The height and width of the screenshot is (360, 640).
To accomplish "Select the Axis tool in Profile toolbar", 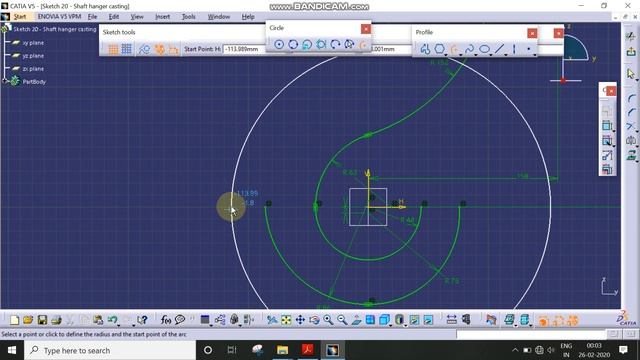I will coord(514,49).
